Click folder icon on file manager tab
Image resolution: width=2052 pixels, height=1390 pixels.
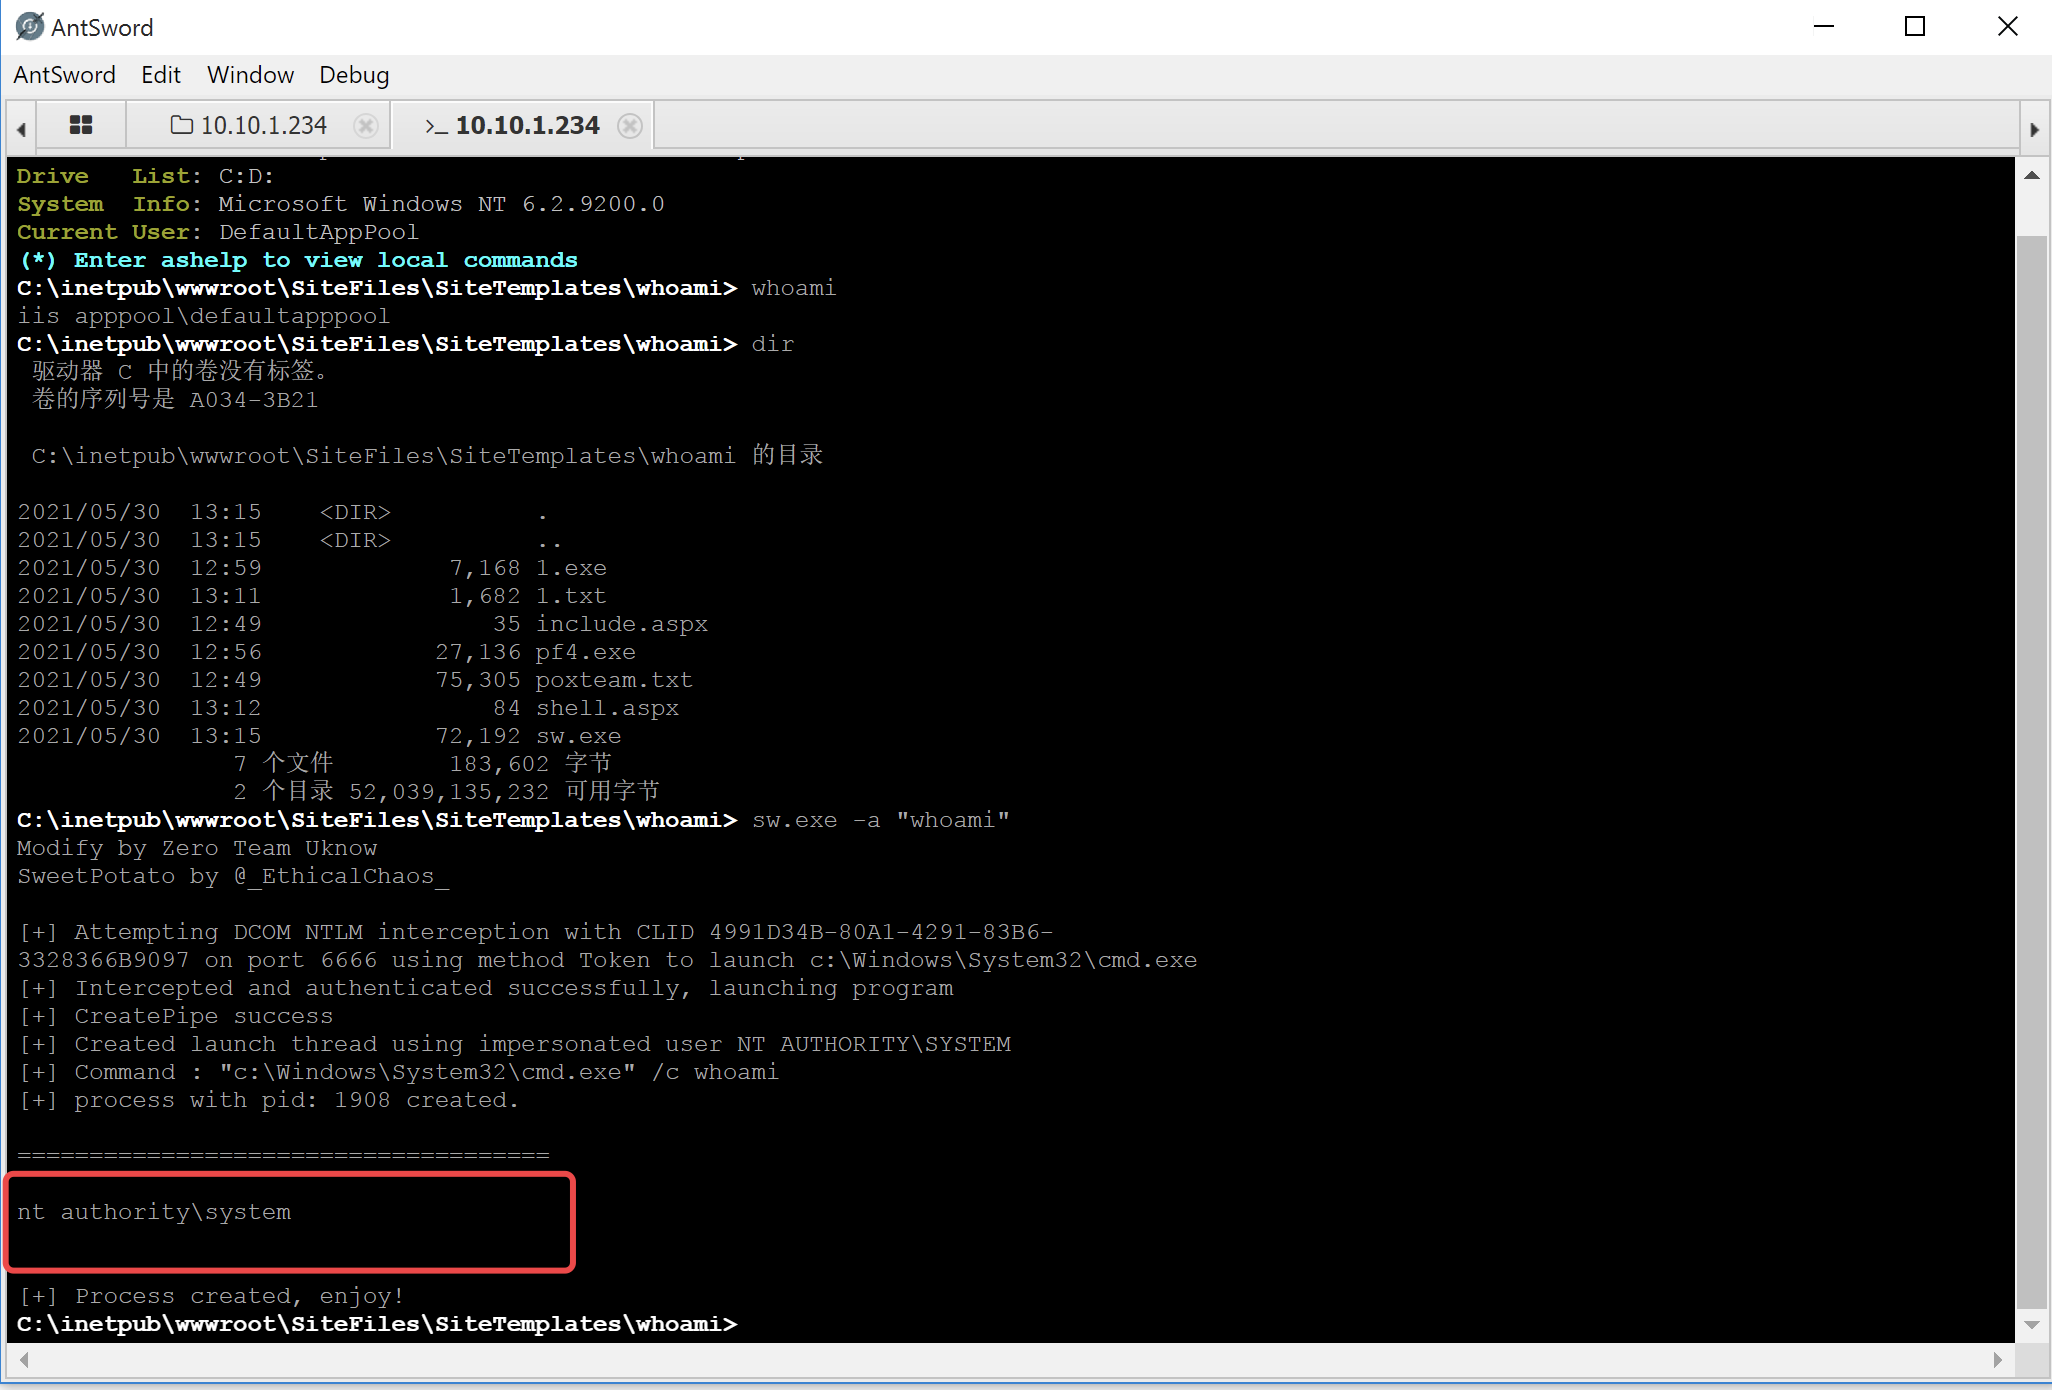[181, 125]
